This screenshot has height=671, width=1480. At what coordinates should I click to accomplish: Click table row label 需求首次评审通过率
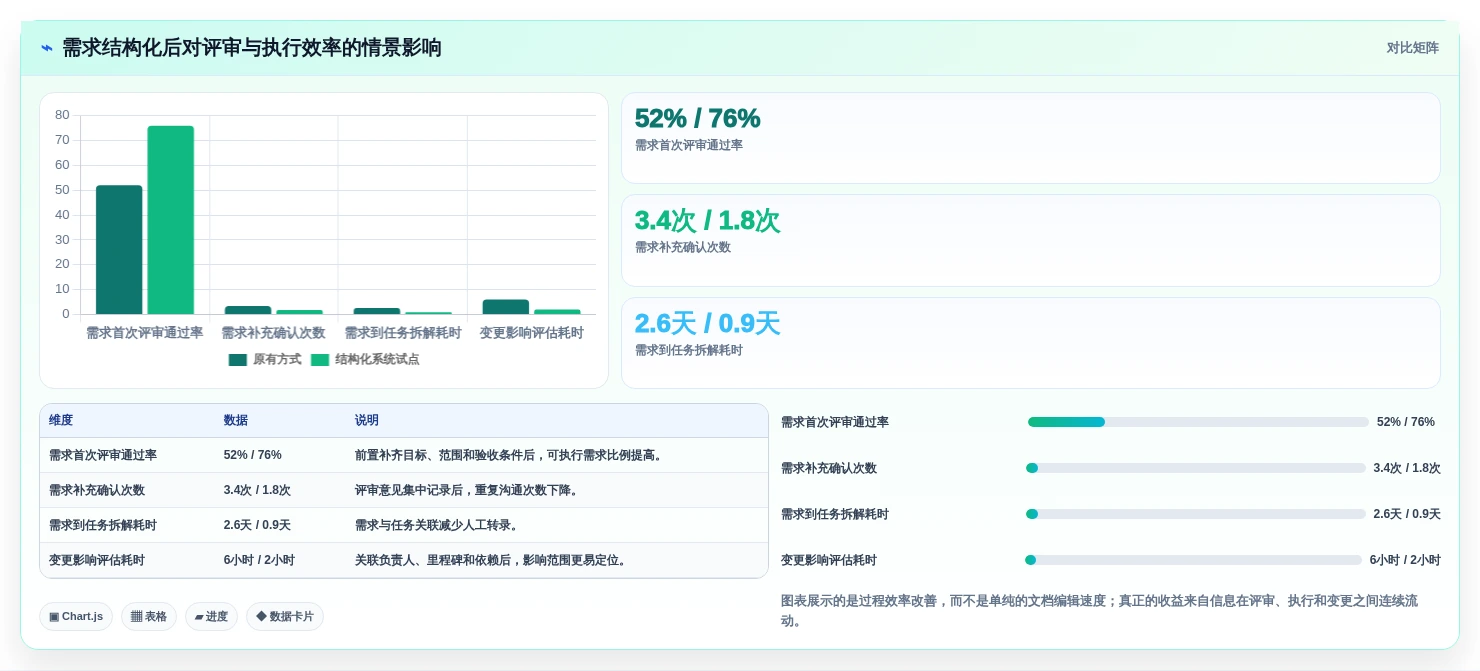[x=103, y=455]
